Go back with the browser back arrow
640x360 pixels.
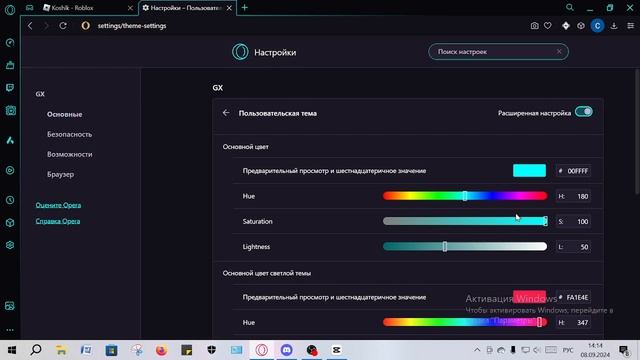tap(30, 26)
